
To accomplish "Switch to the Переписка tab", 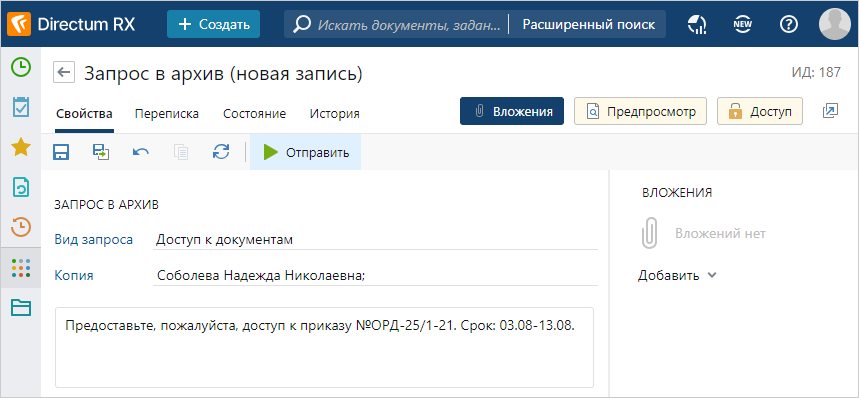I will (167, 114).
